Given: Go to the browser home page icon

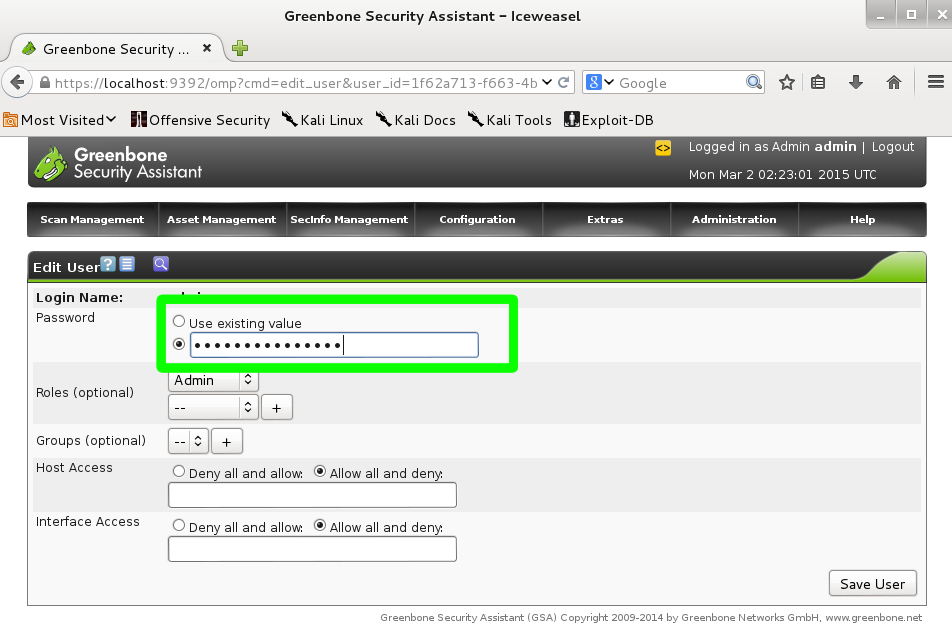Looking at the screenshot, I should coord(894,83).
